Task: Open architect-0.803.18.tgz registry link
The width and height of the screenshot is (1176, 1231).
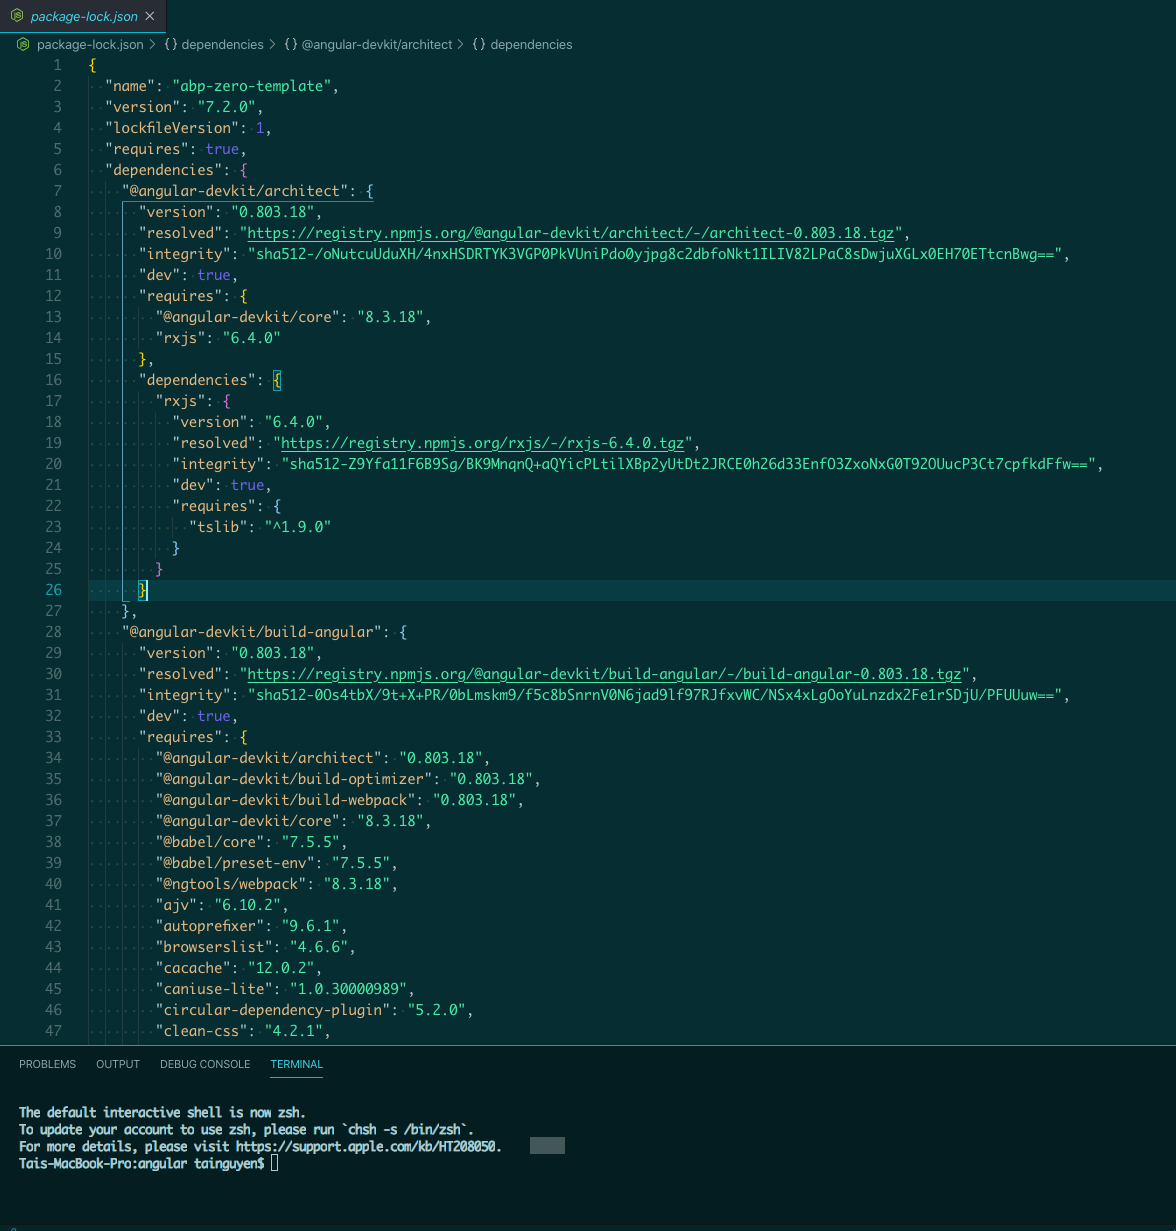Action: coord(571,233)
